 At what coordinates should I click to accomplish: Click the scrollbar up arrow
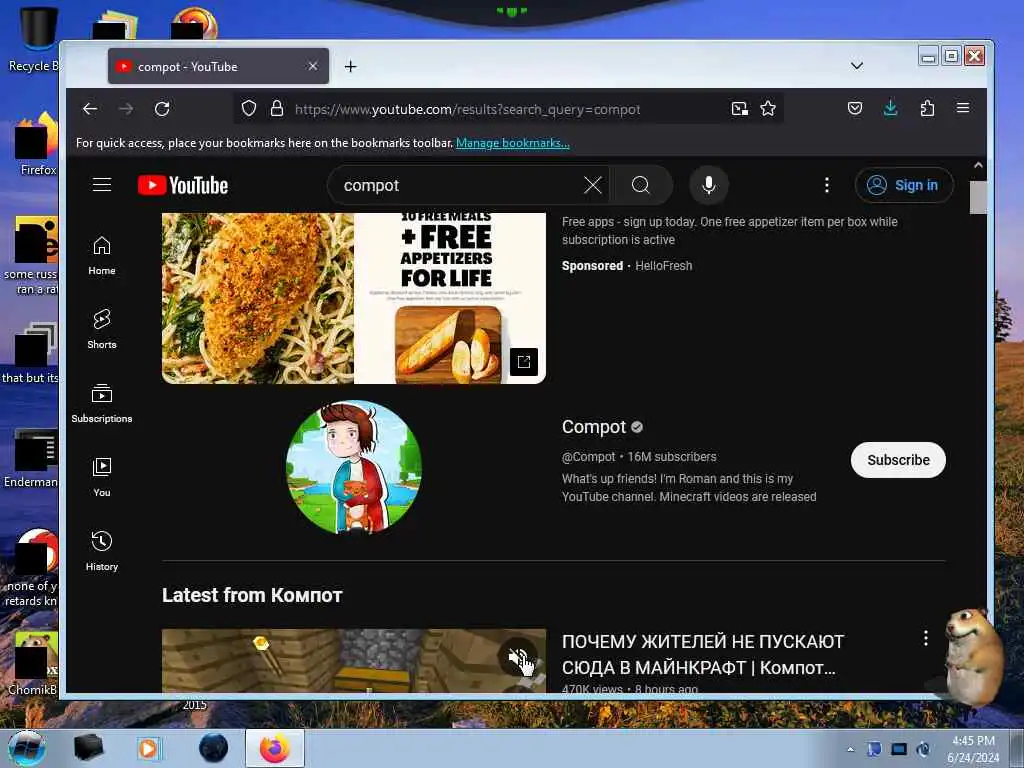pyautogui.click(x=978, y=166)
